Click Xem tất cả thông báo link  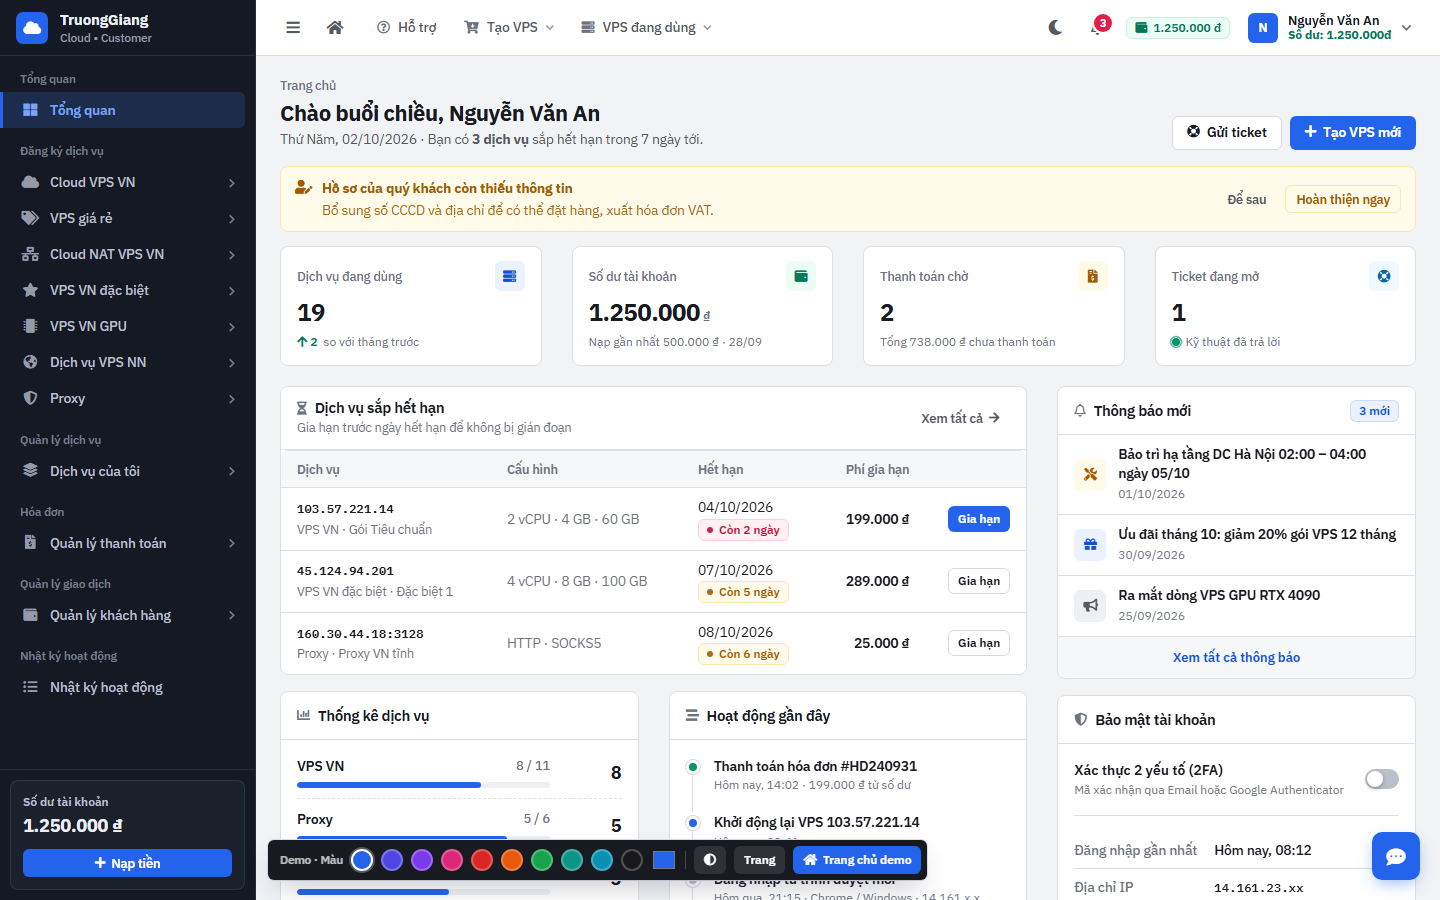point(1236,657)
